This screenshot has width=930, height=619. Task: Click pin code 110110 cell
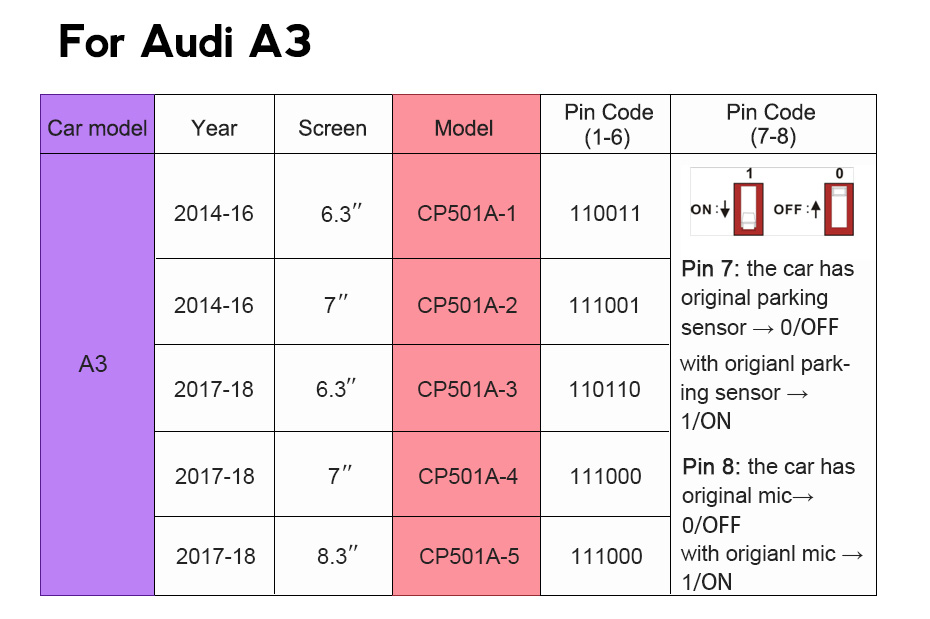point(606,388)
